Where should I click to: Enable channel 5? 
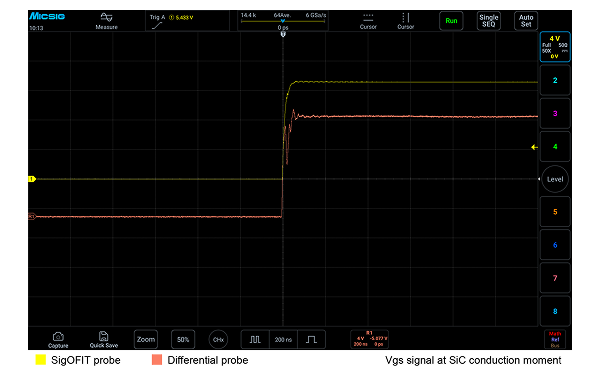(x=555, y=212)
